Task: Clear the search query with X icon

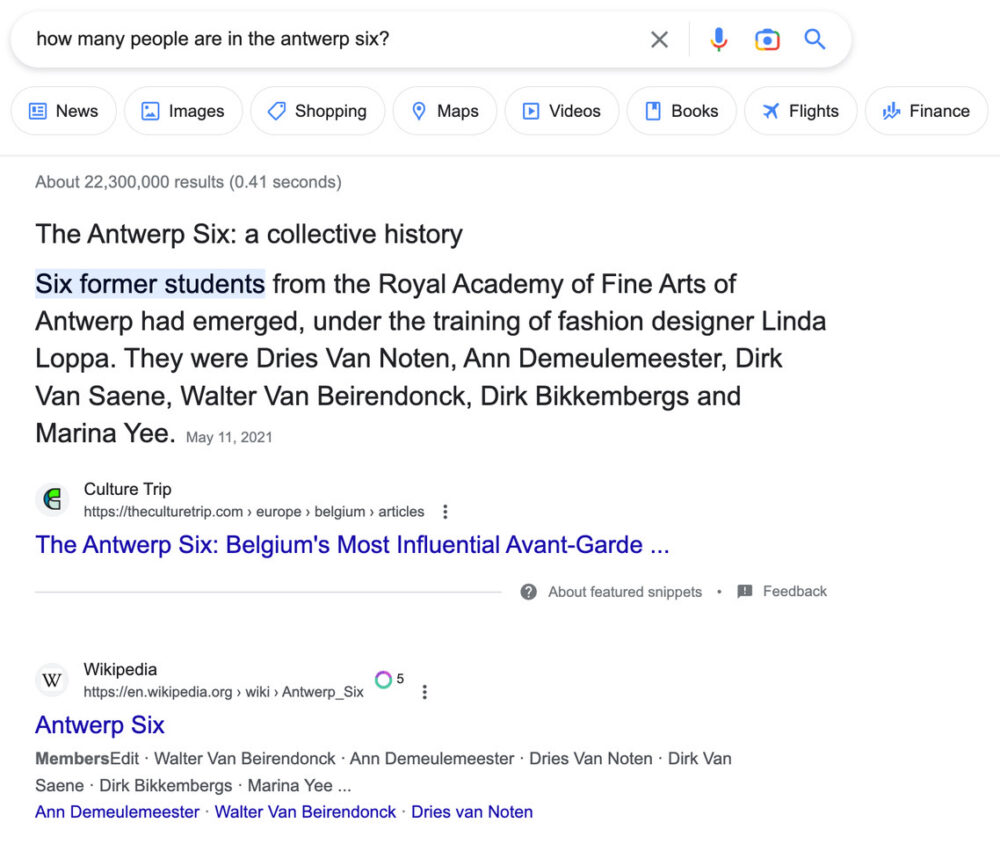Action: (x=659, y=40)
